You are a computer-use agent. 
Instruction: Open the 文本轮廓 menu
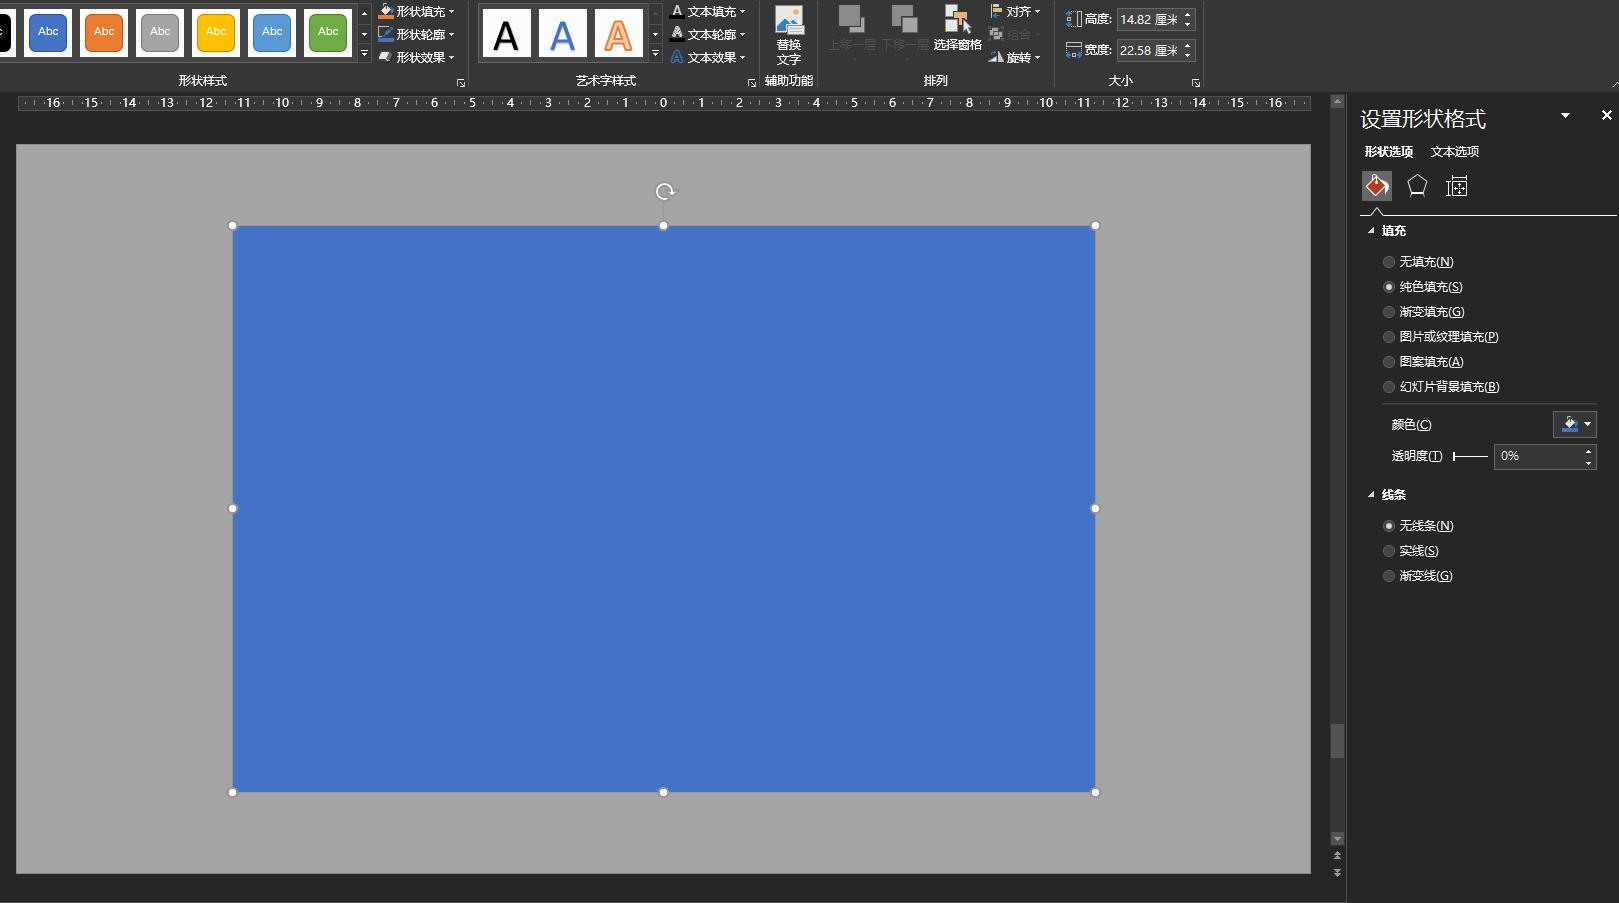[710, 35]
